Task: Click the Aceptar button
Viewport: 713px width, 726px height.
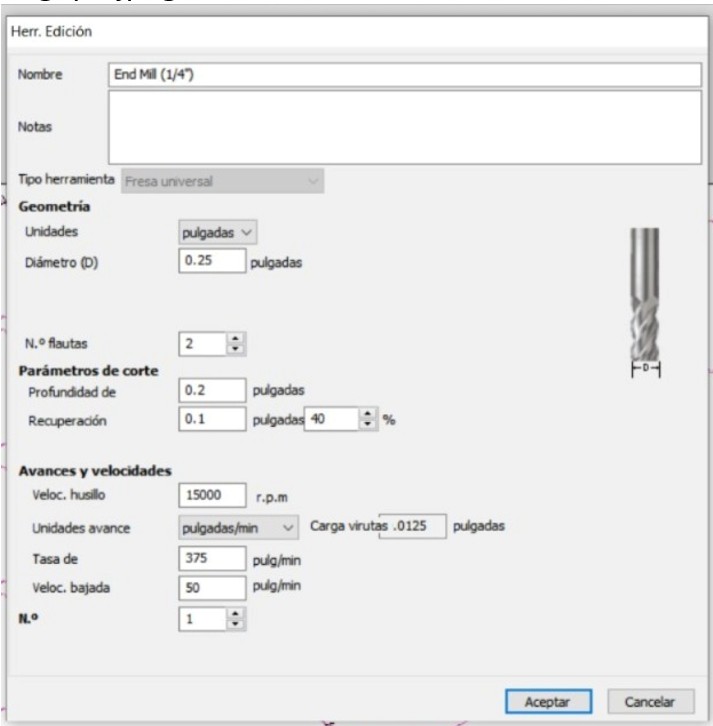Action: coord(548,701)
